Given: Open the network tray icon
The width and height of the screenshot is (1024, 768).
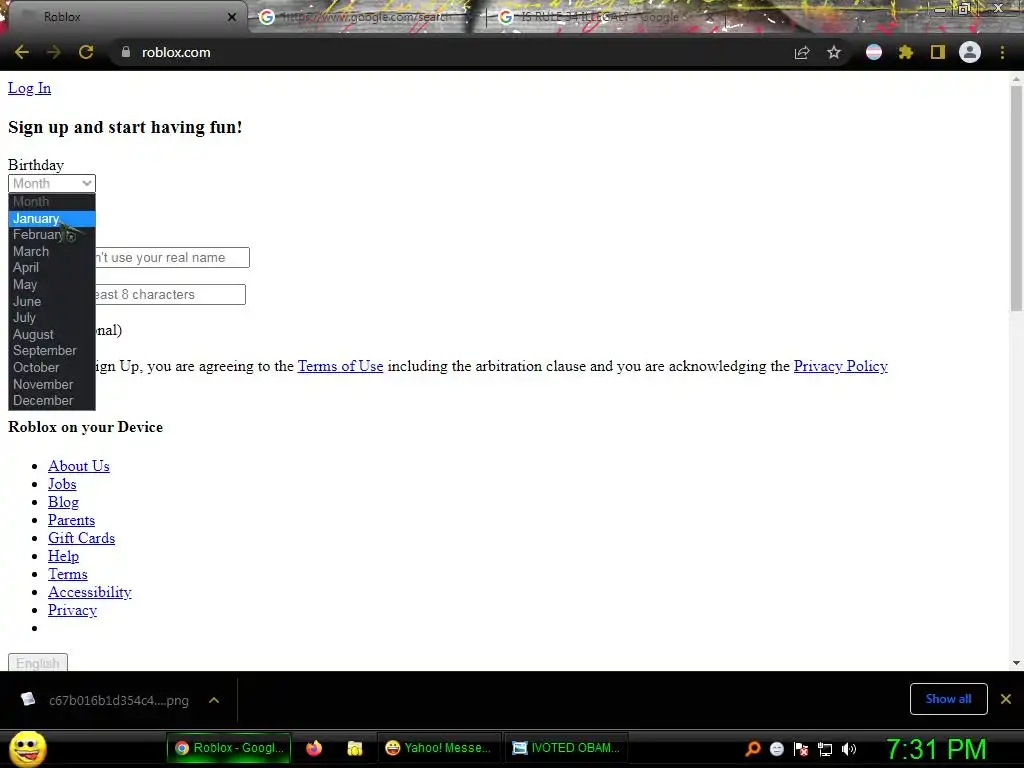Looking at the screenshot, I should 825,749.
